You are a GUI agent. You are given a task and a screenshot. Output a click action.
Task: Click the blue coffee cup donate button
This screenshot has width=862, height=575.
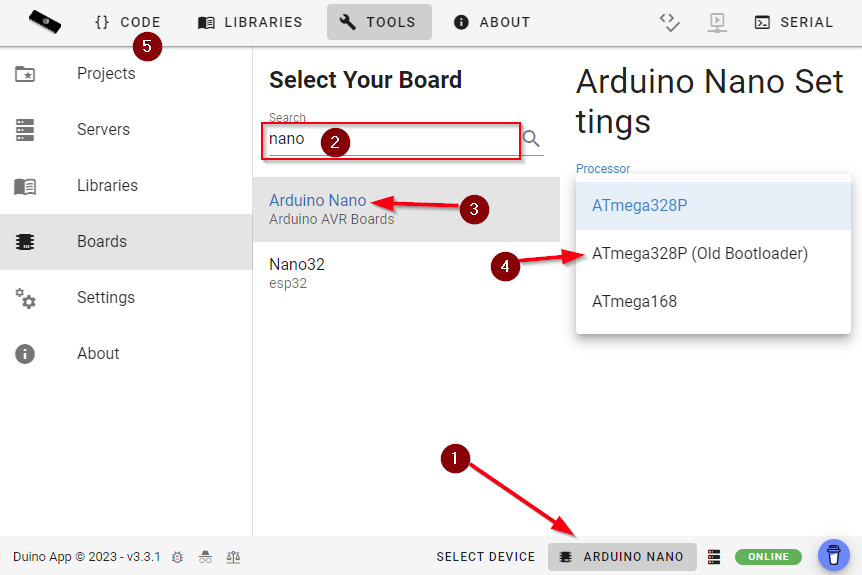[833, 556]
